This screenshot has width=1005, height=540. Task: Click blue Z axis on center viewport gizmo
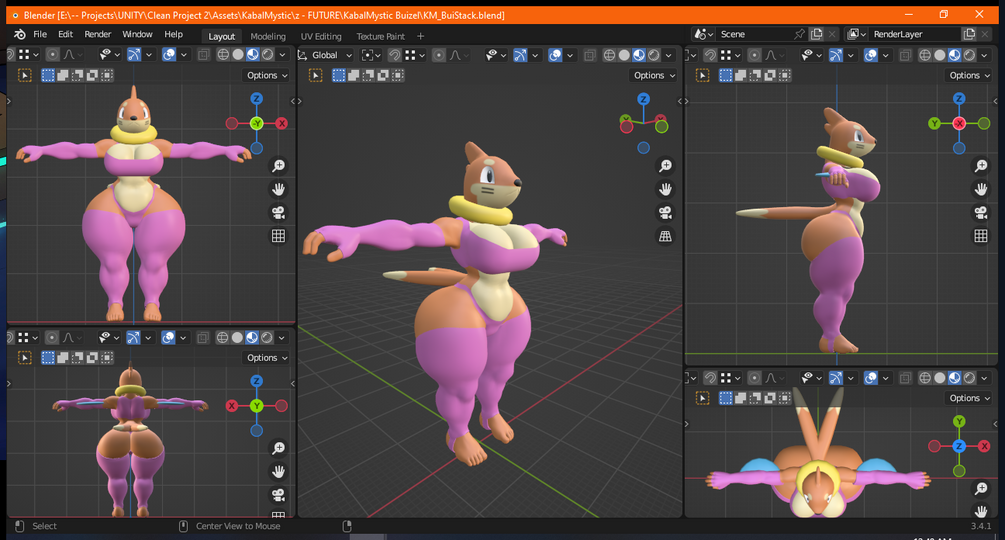tap(644, 99)
